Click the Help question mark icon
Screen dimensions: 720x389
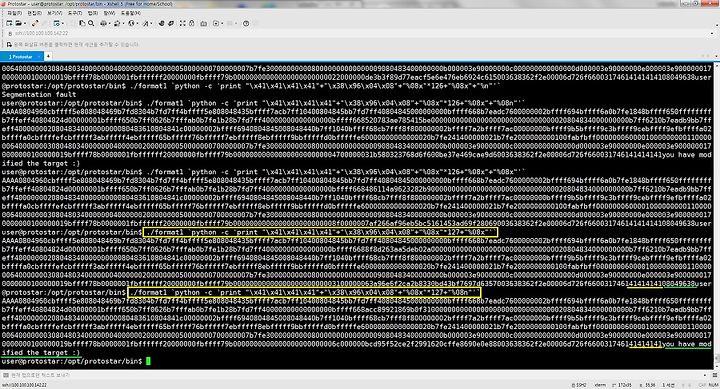(x=246, y=23)
